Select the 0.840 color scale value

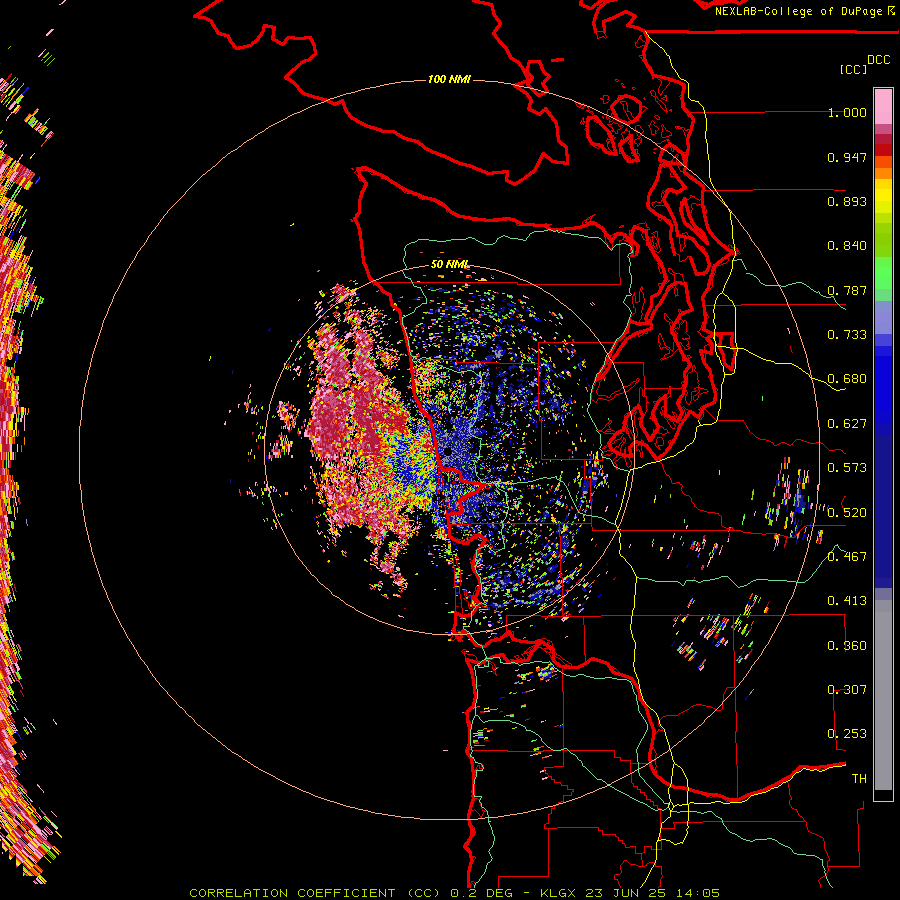[x=847, y=246]
